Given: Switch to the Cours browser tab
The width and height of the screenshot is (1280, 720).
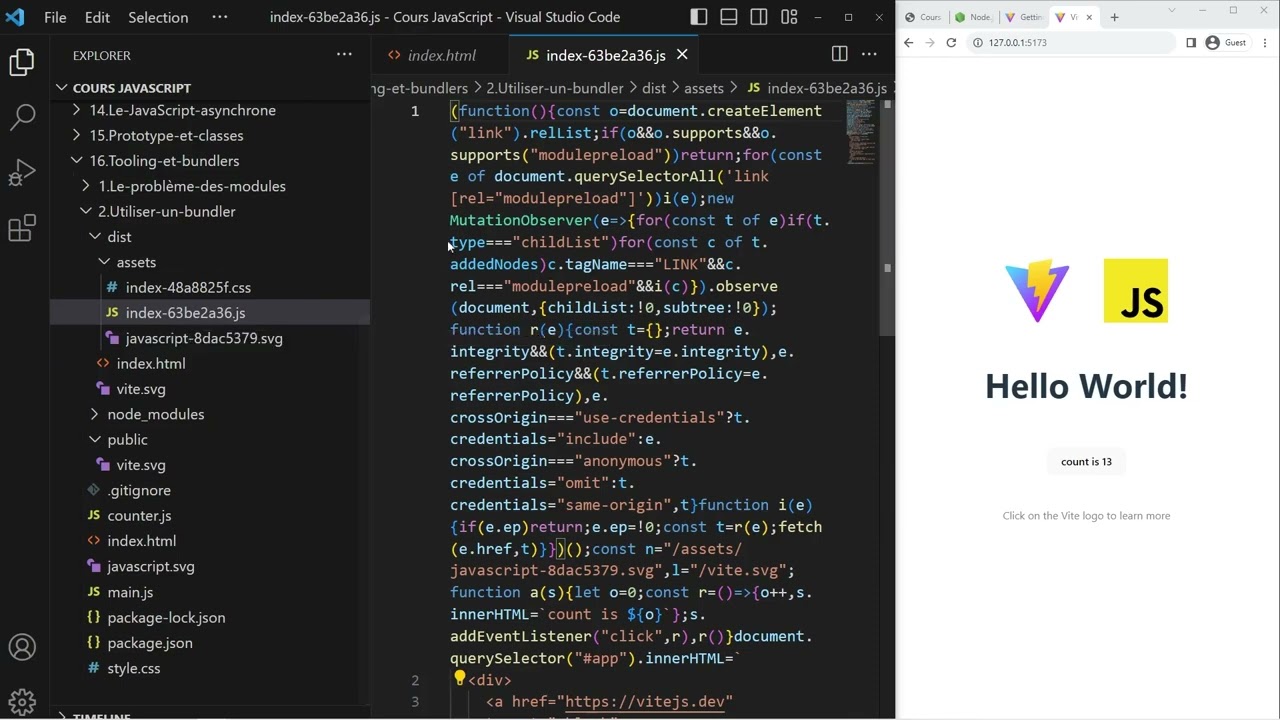Looking at the screenshot, I should tap(922, 17).
